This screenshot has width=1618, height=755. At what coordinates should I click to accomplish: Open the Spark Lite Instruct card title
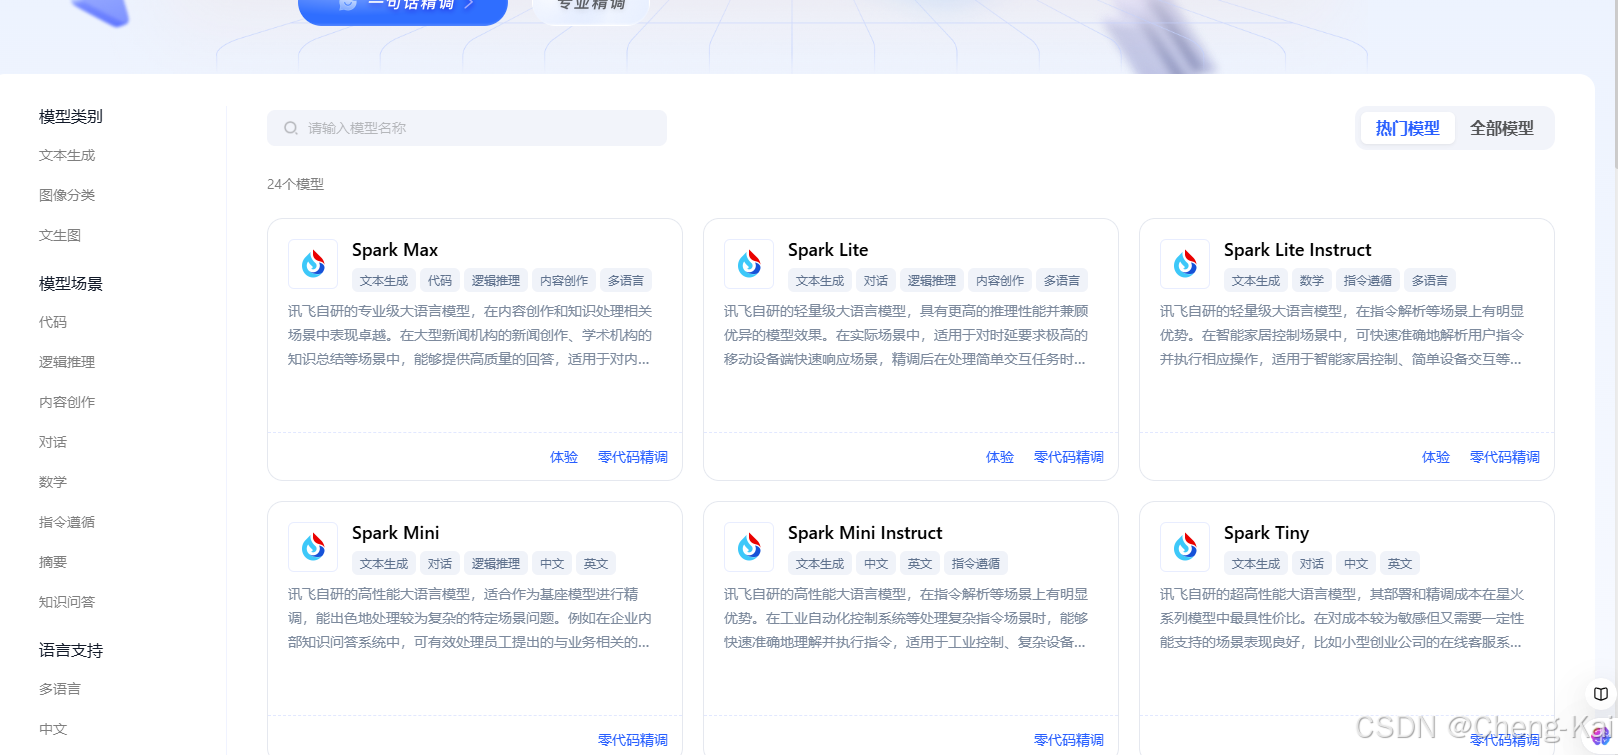click(1297, 250)
